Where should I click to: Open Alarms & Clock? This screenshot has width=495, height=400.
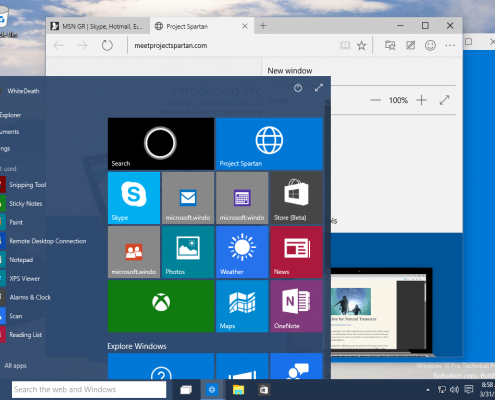(x=26, y=297)
